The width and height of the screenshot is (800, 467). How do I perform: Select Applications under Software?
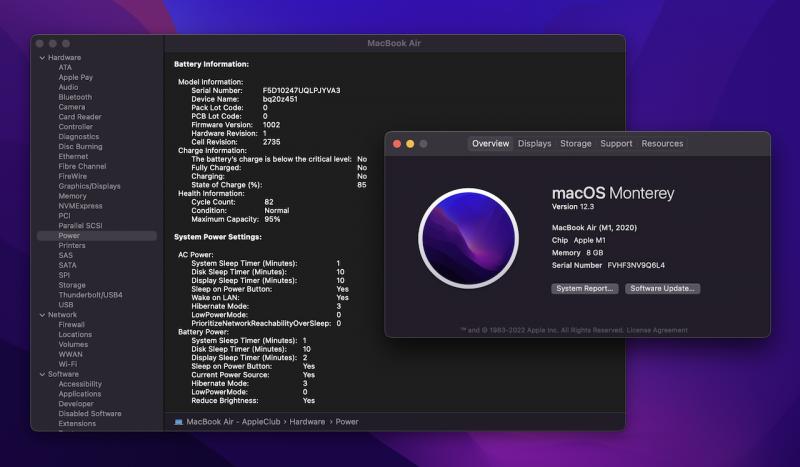coord(79,393)
